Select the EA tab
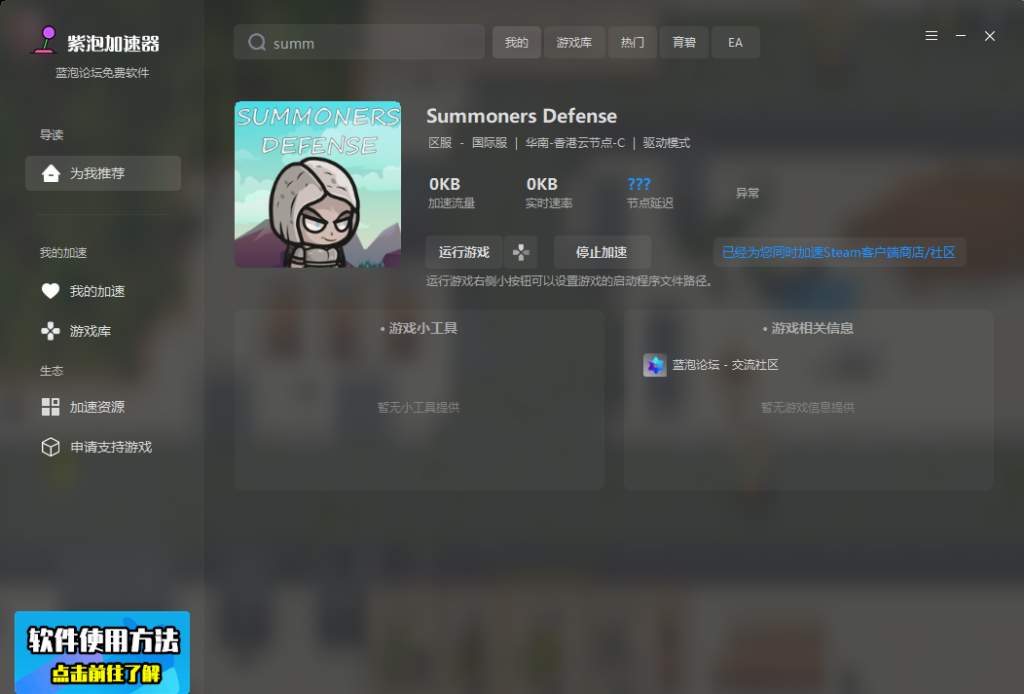 coord(735,42)
